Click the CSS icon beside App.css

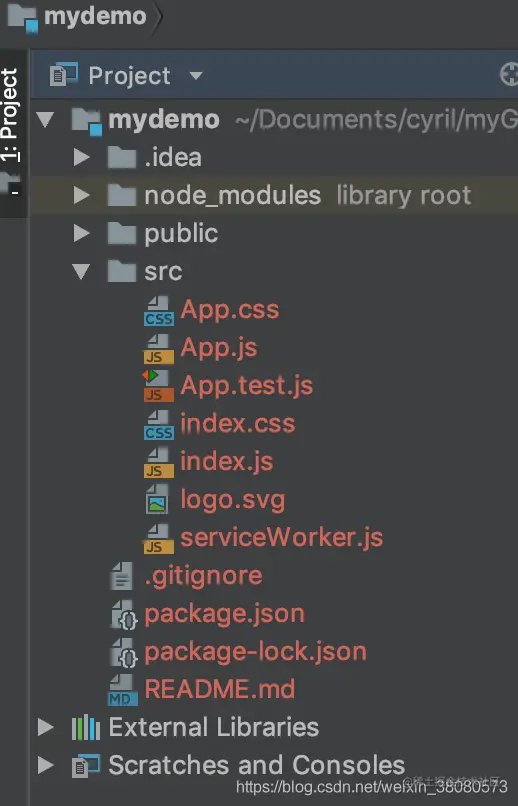click(x=159, y=310)
